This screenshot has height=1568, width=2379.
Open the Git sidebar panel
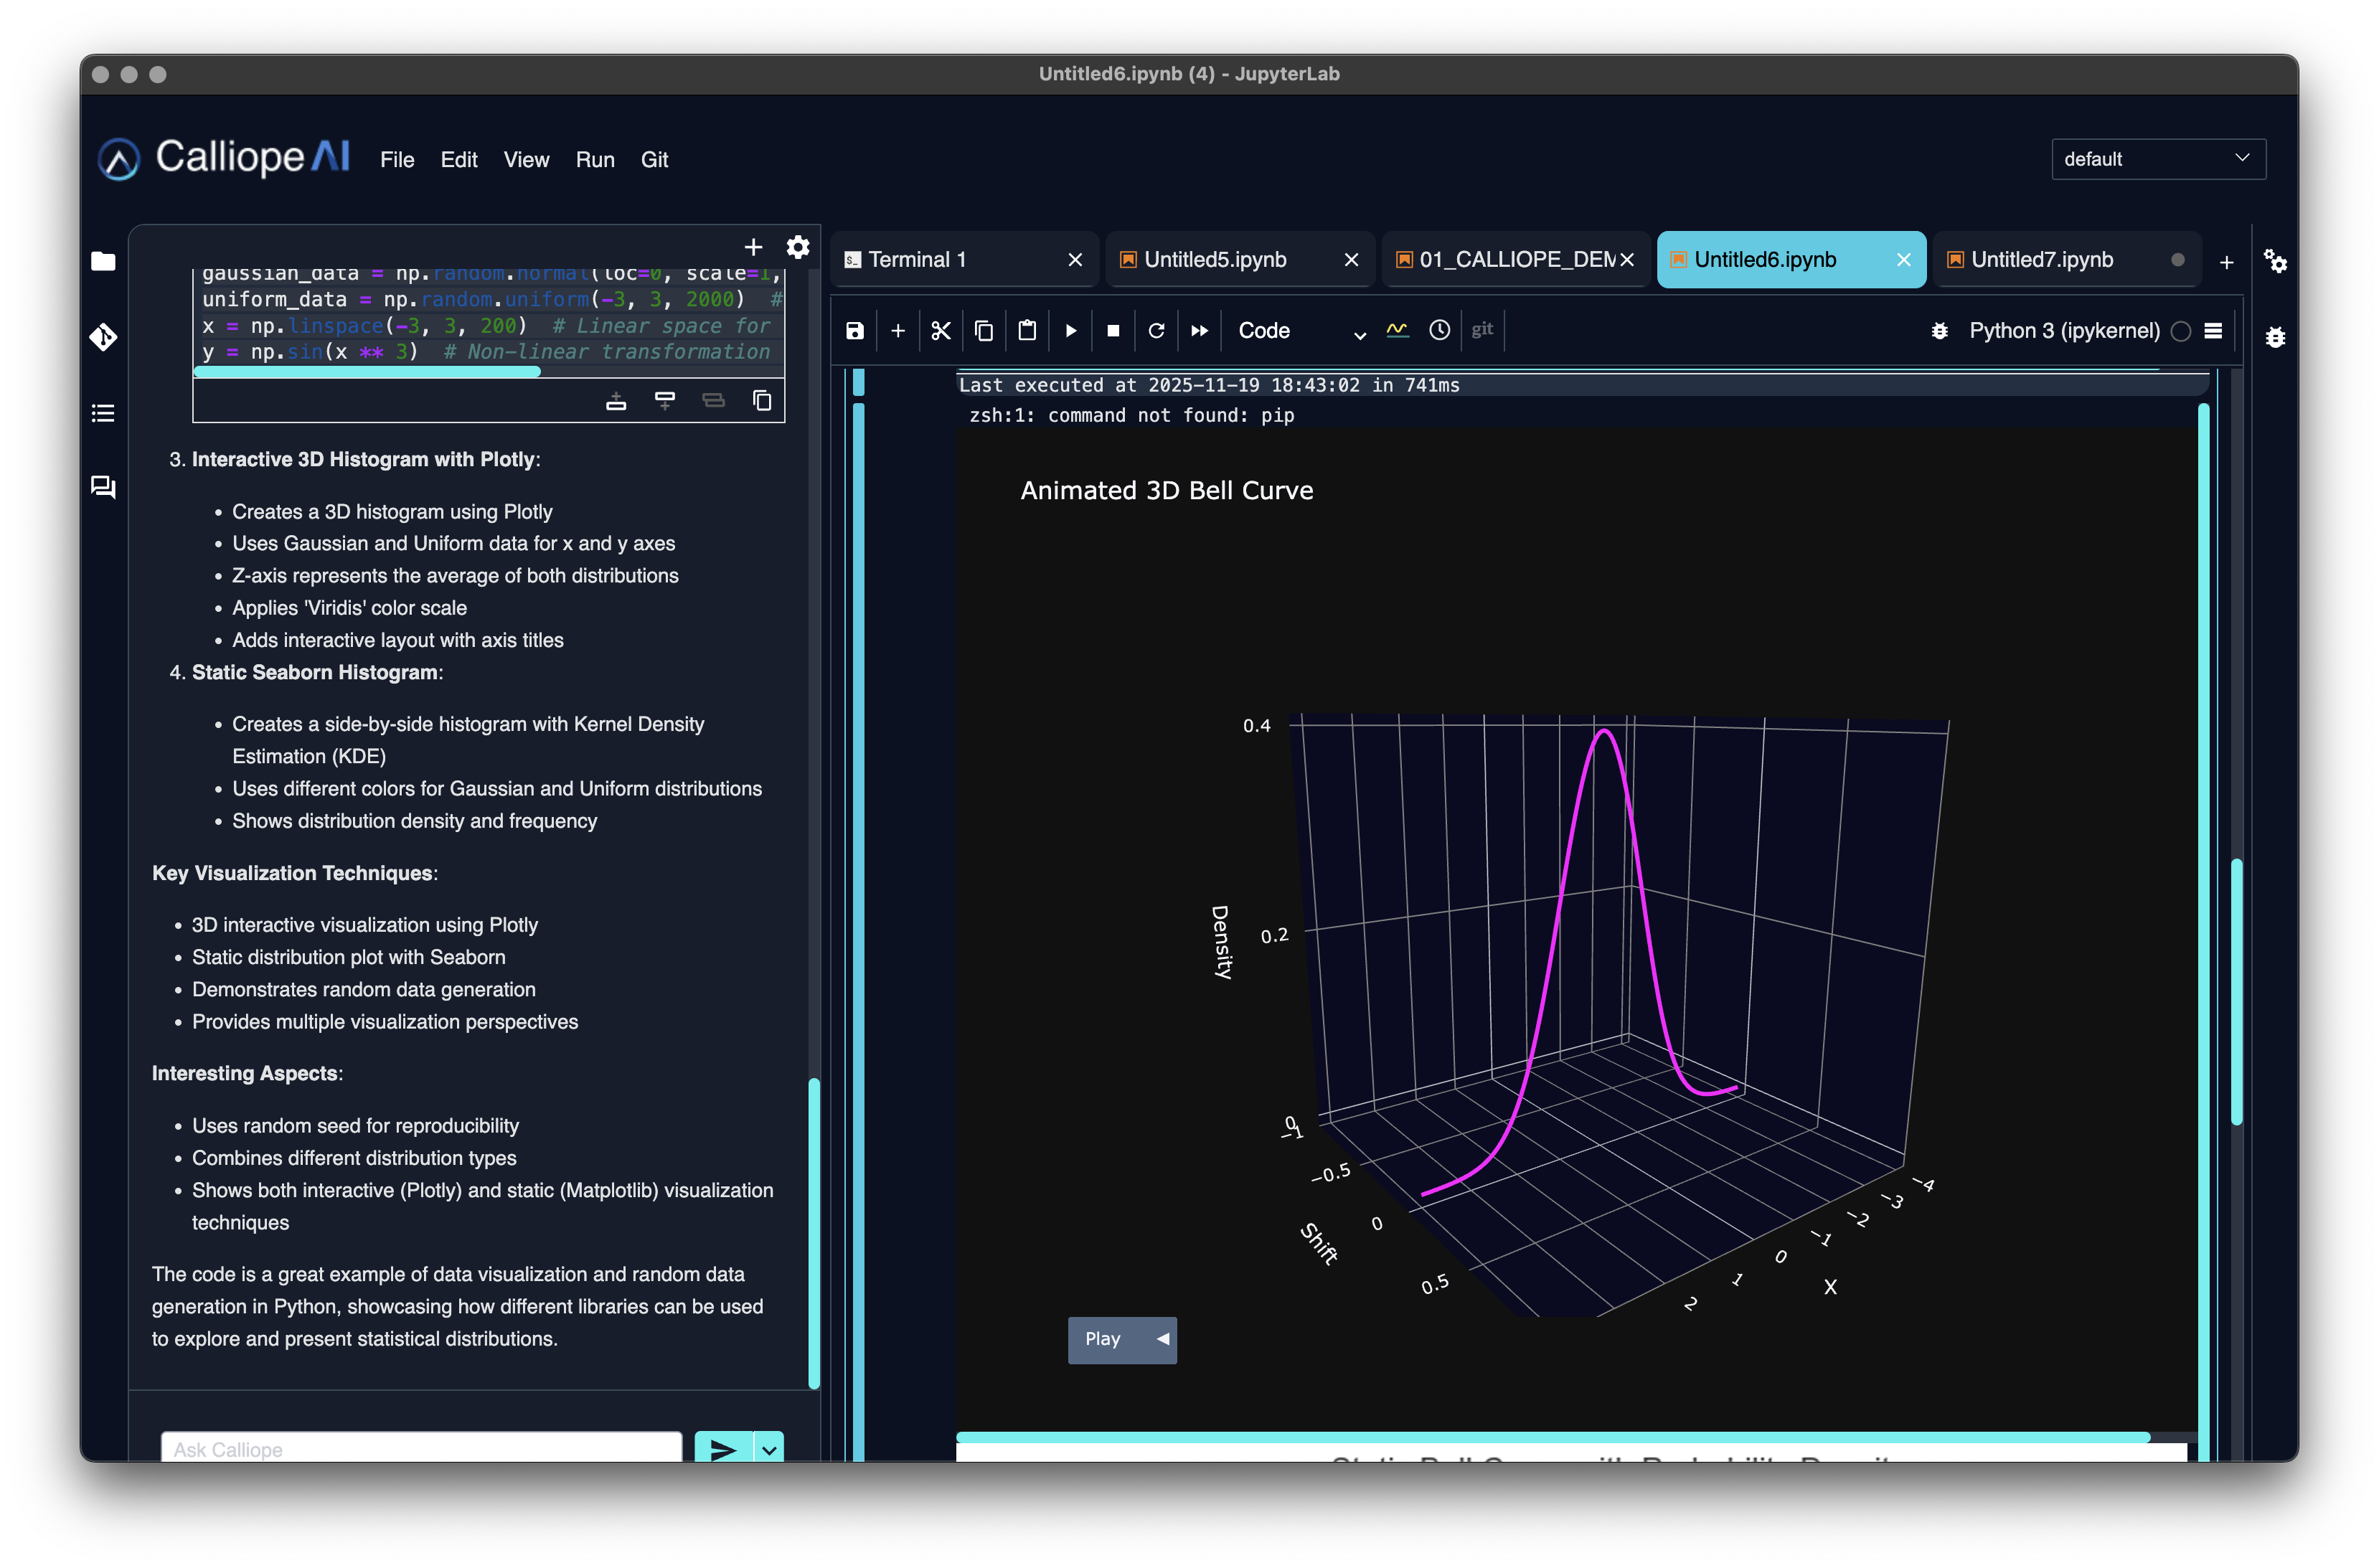103,337
